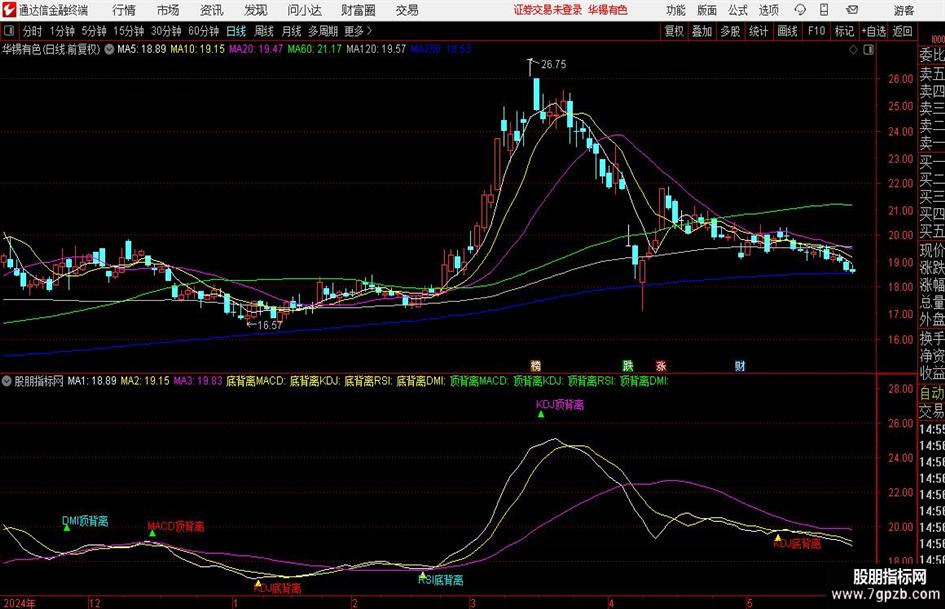Click the 画线 drawing button

[788, 31]
